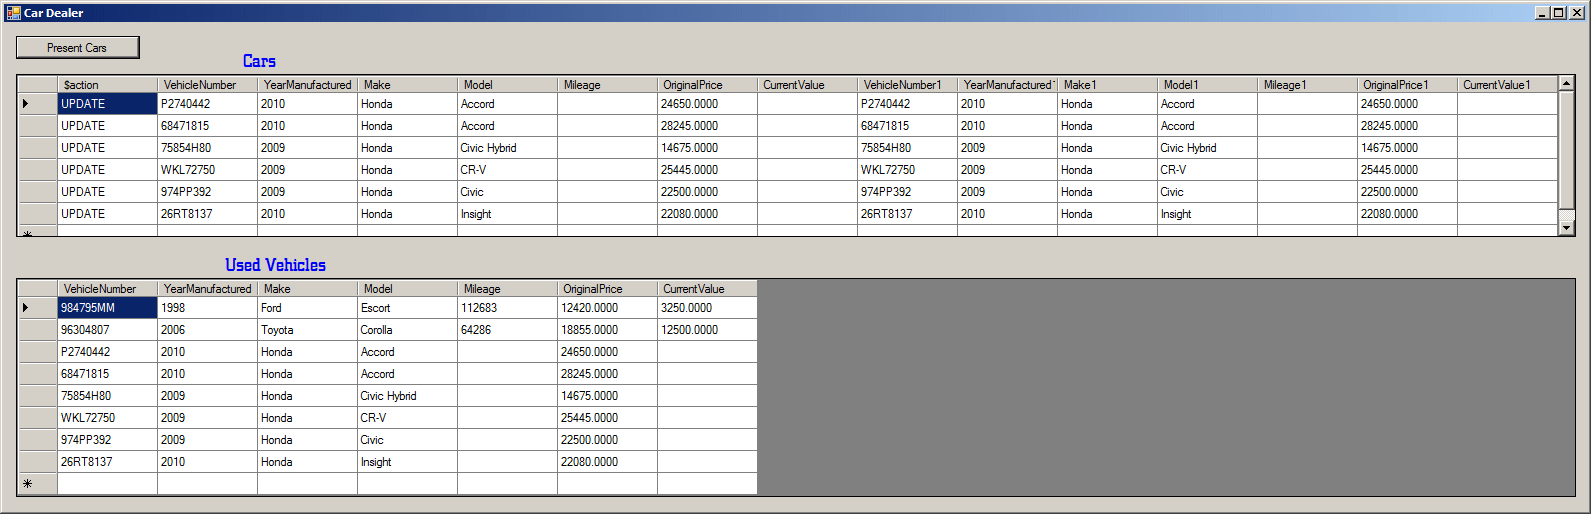Select the 1998 YearManufactured cell
The width and height of the screenshot is (1591, 514).
[x=207, y=308]
